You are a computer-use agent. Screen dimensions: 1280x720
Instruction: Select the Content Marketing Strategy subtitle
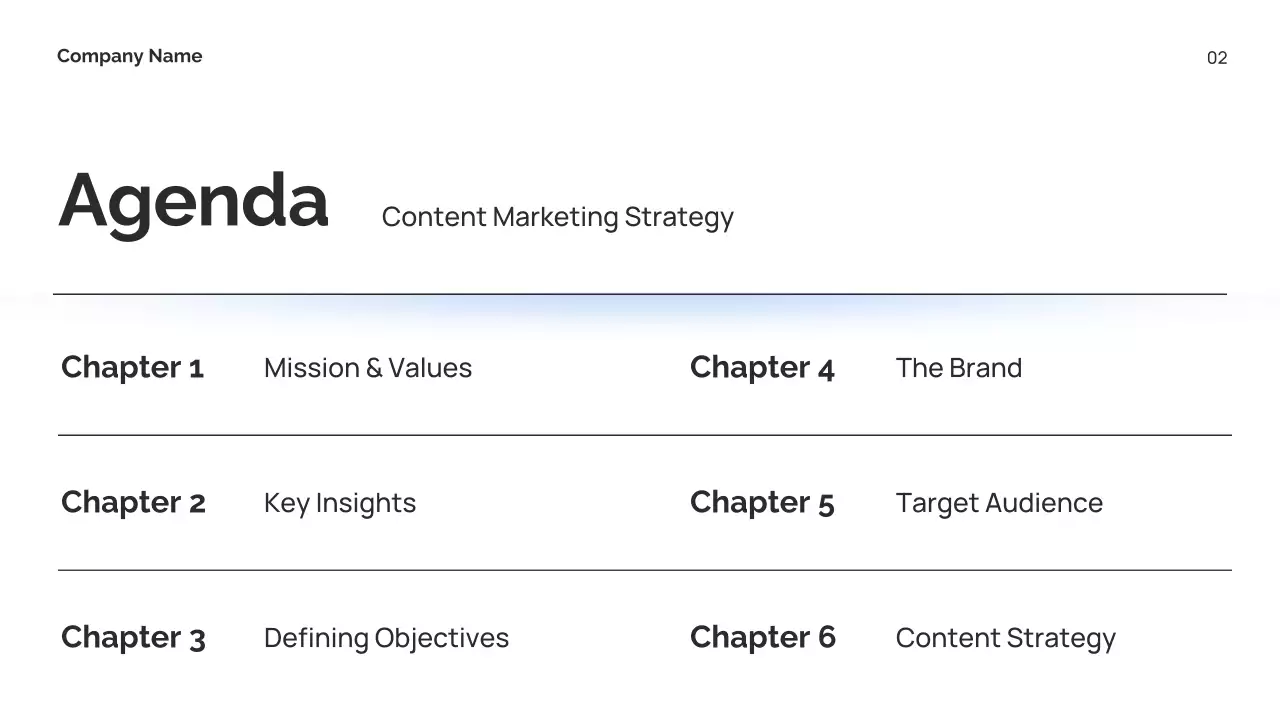click(x=557, y=217)
